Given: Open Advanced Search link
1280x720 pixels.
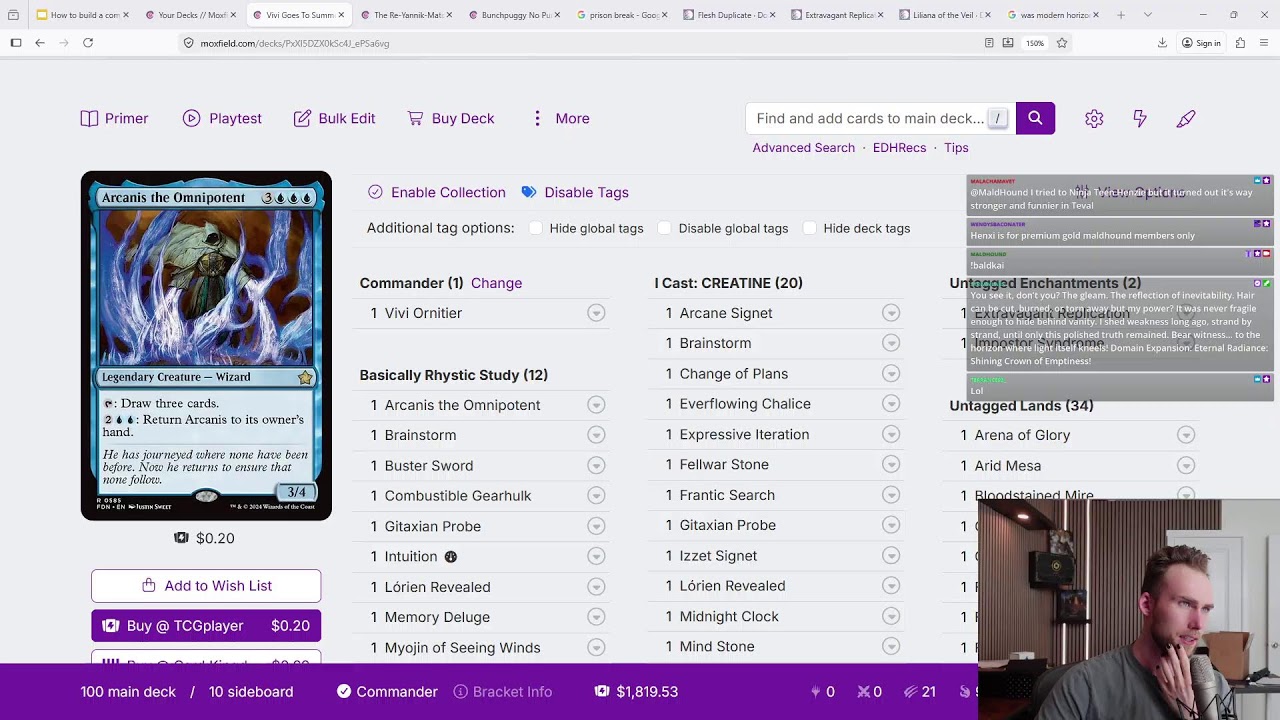Looking at the screenshot, I should click(x=804, y=148).
